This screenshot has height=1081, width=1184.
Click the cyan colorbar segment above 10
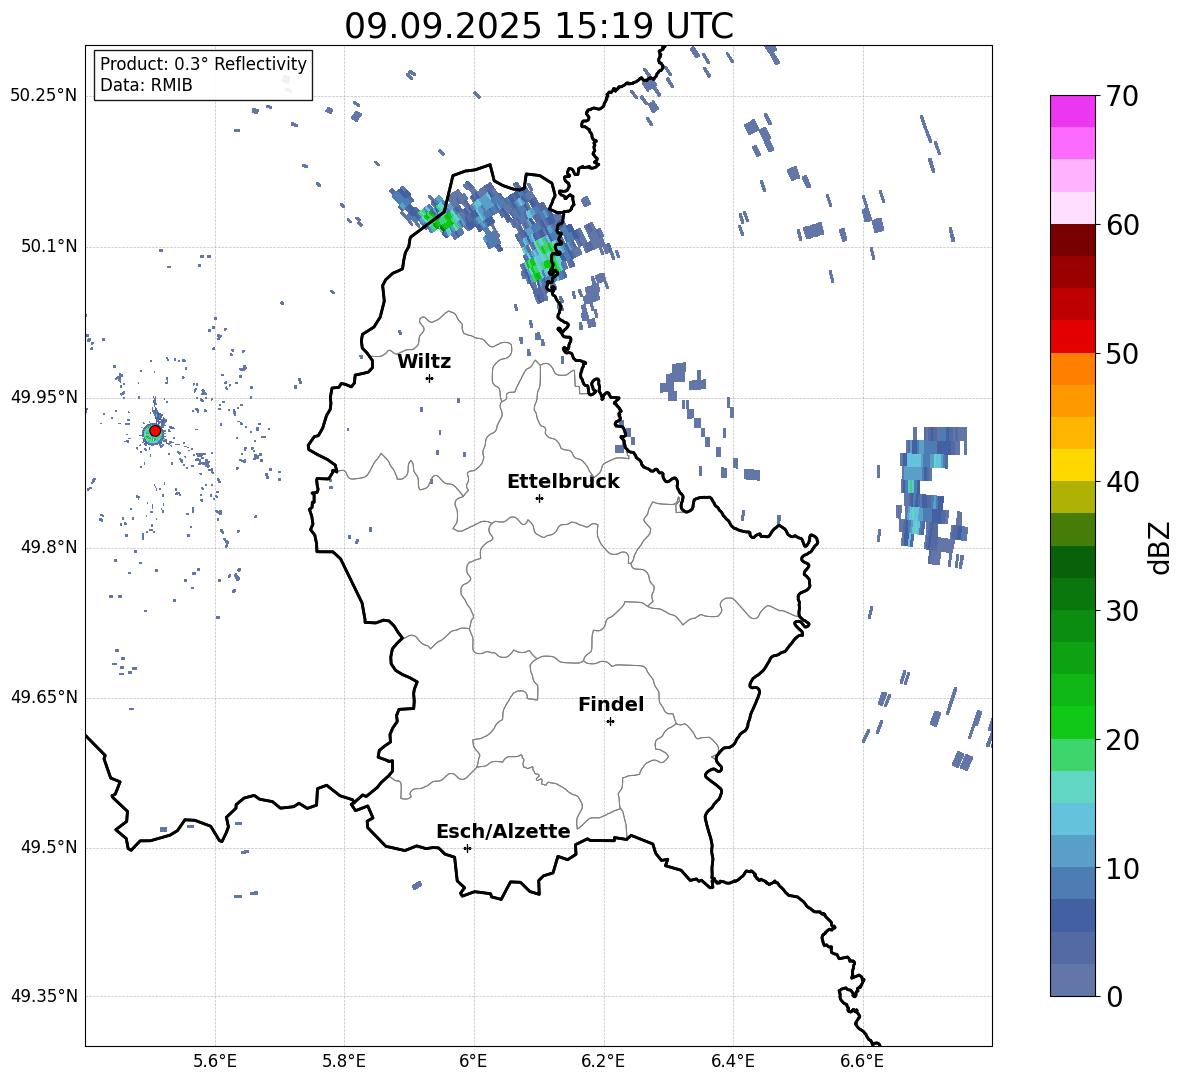(x=1072, y=818)
